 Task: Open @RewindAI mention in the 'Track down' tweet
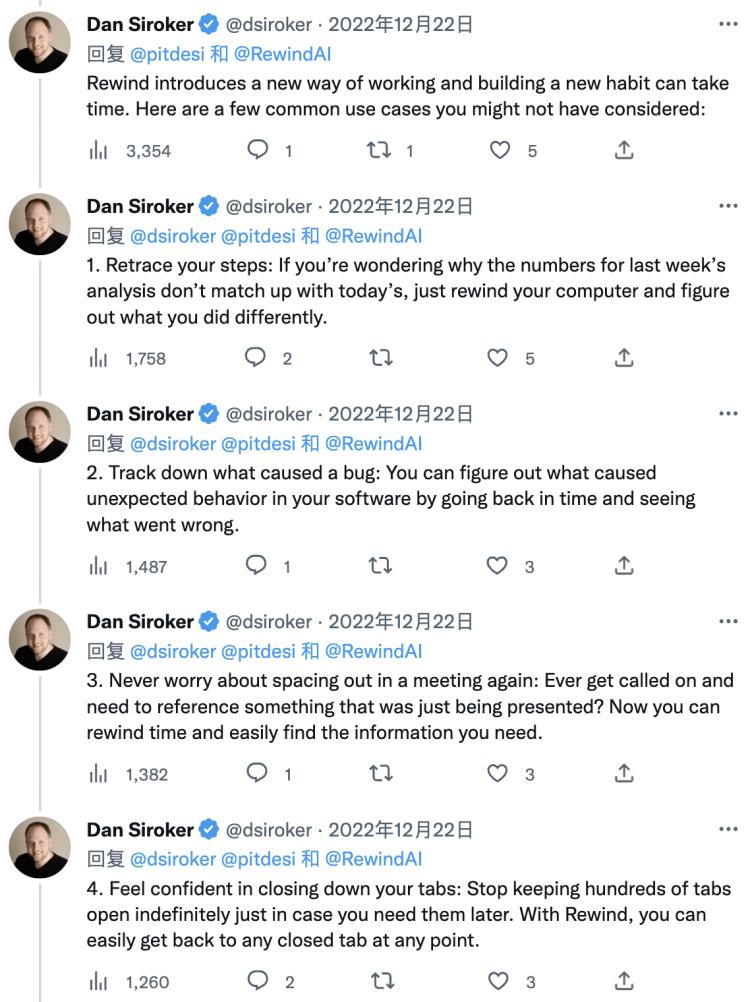pos(374,443)
